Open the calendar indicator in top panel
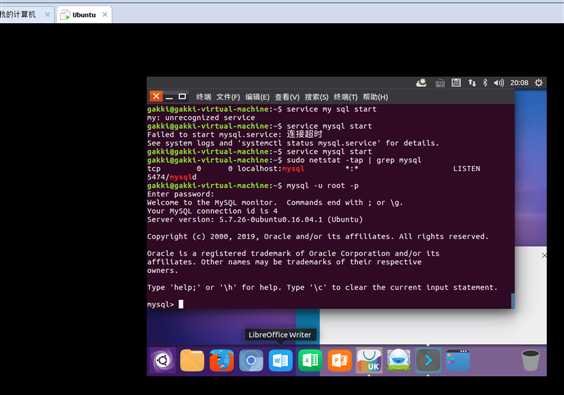This screenshot has height=395, width=564. pyautogui.click(x=456, y=83)
